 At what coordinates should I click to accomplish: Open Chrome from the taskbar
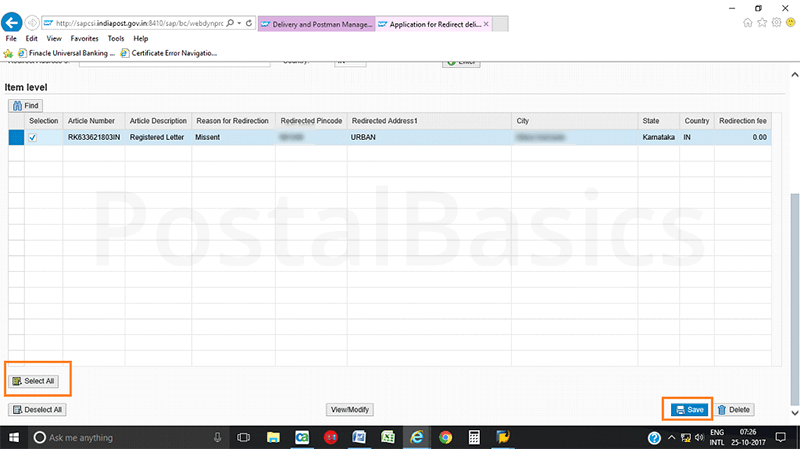point(445,438)
